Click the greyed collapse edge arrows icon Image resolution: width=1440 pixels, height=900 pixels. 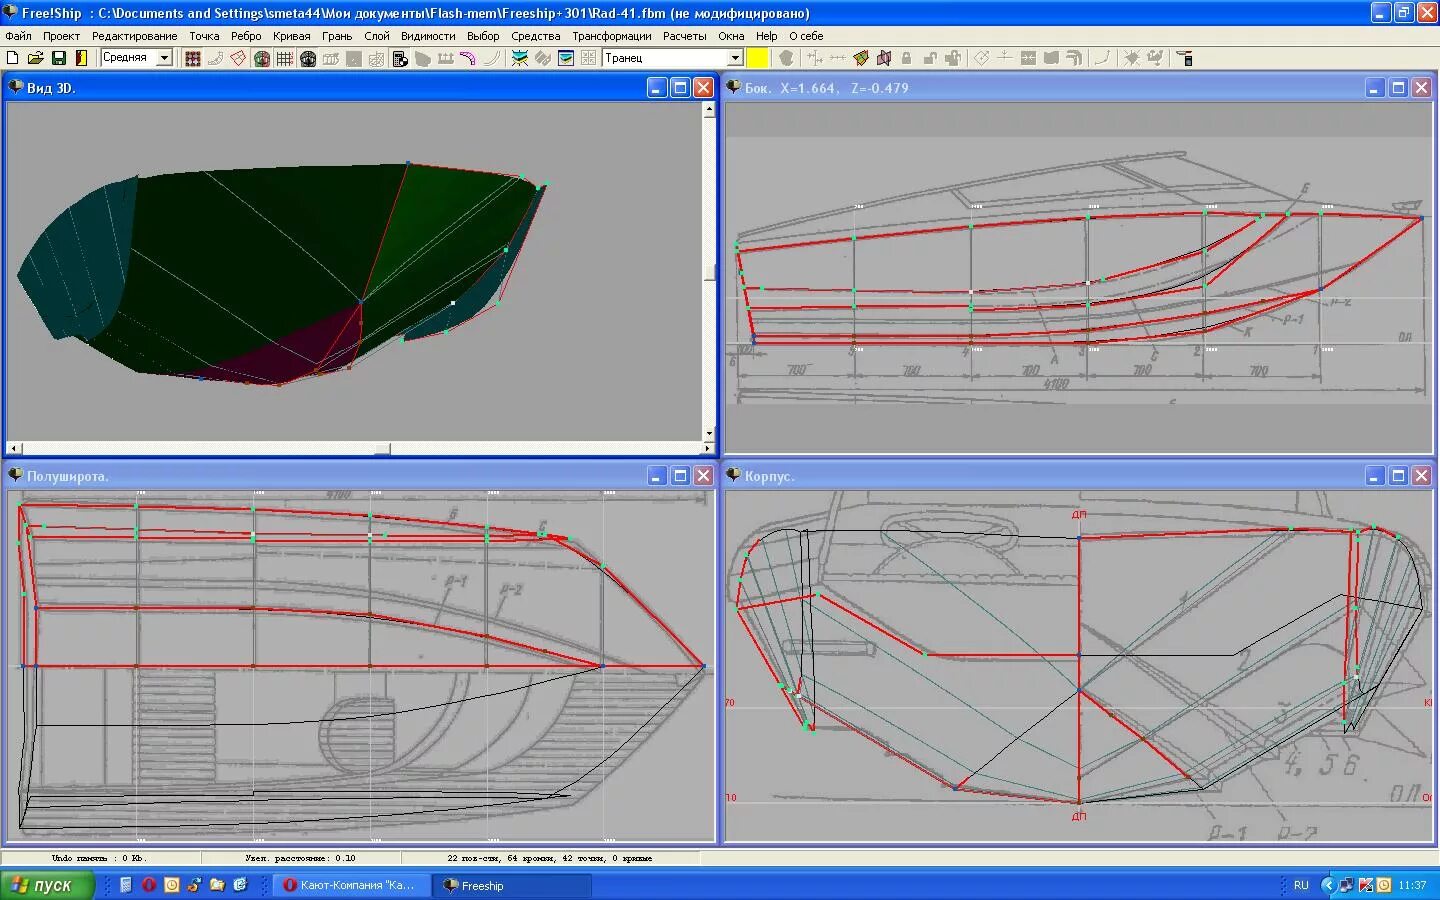point(1028,58)
